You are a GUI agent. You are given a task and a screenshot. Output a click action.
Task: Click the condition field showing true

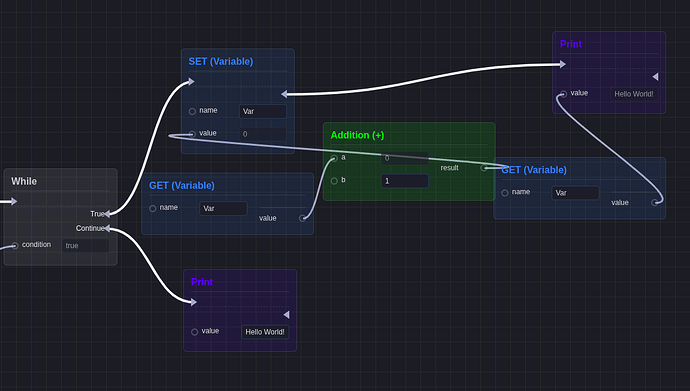coord(85,245)
